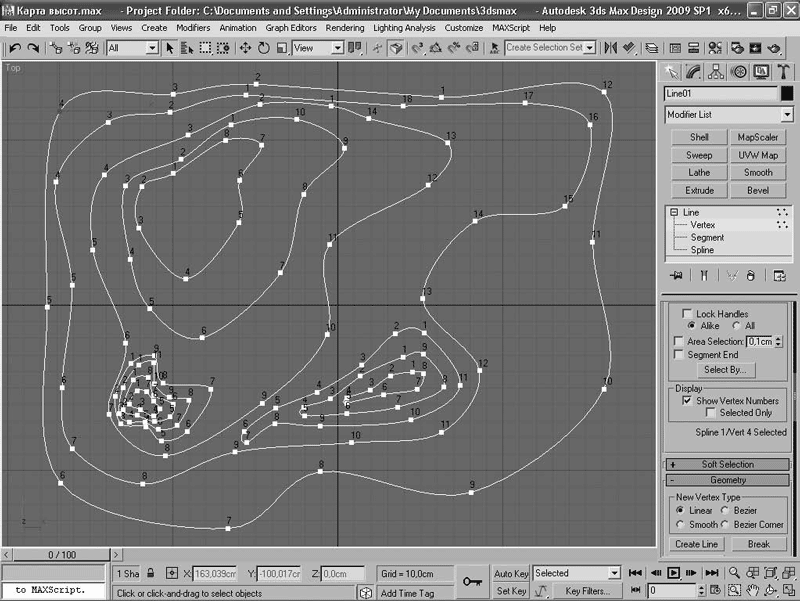Apply the Extrude modifier button
The height and width of the screenshot is (601, 800).
(x=699, y=190)
